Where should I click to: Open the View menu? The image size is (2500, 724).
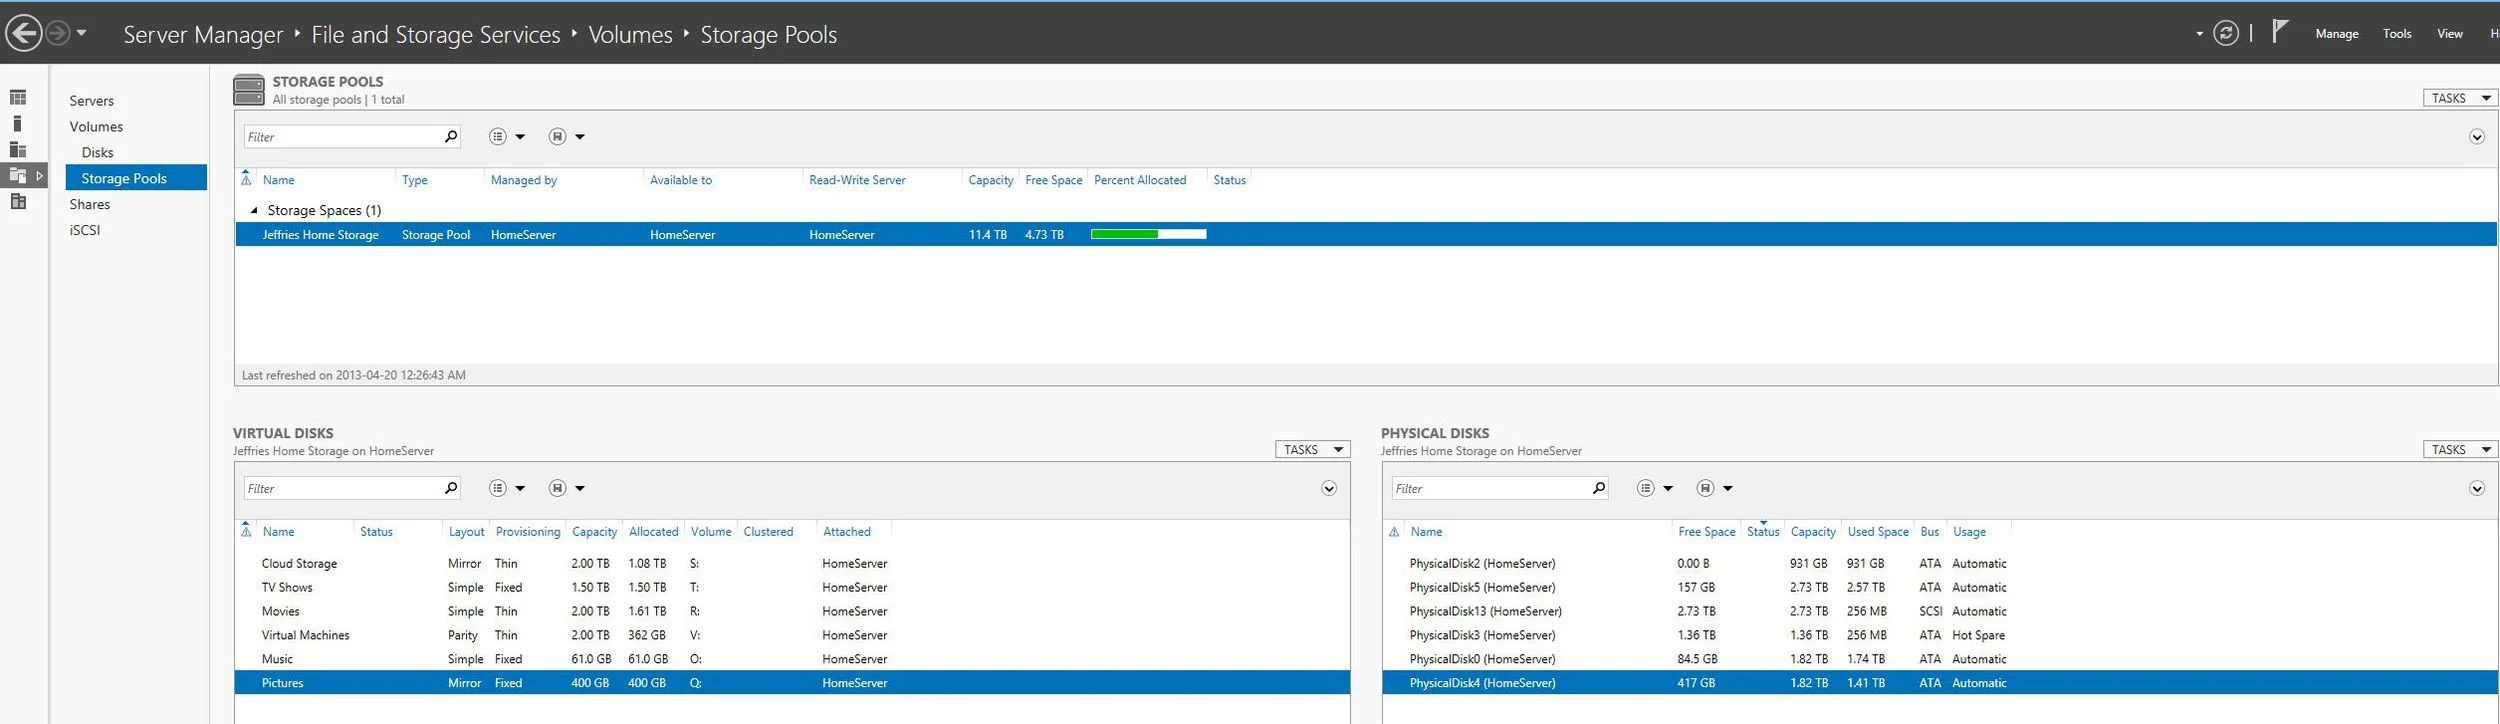[x=2450, y=34]
